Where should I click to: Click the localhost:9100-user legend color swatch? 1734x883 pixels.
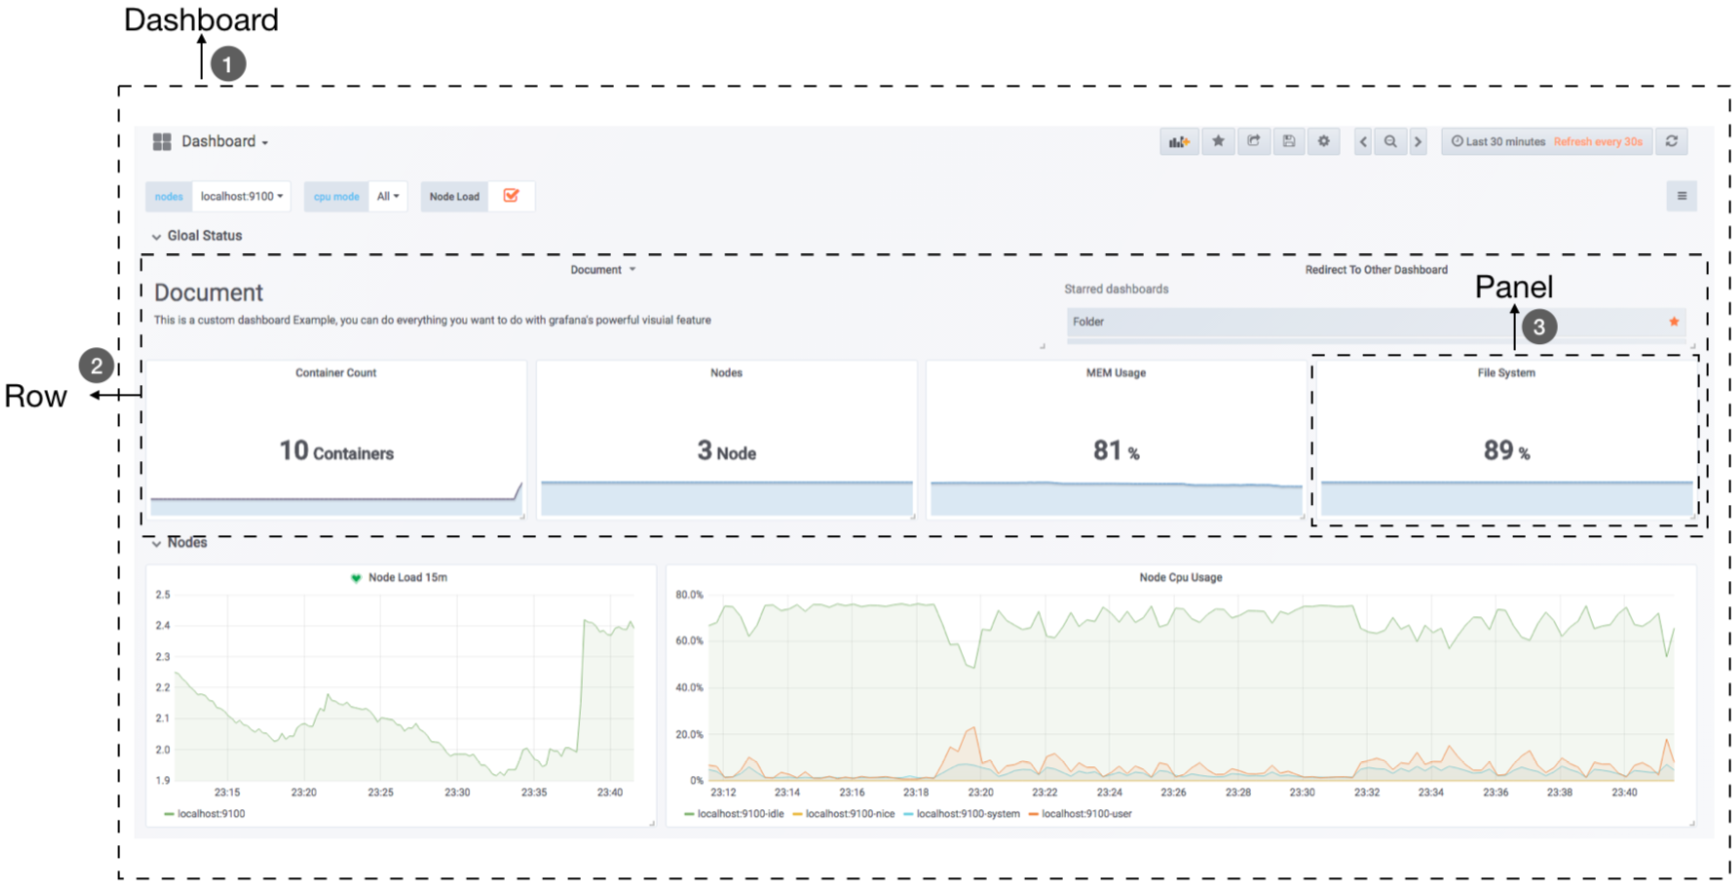coord(1033,814)
